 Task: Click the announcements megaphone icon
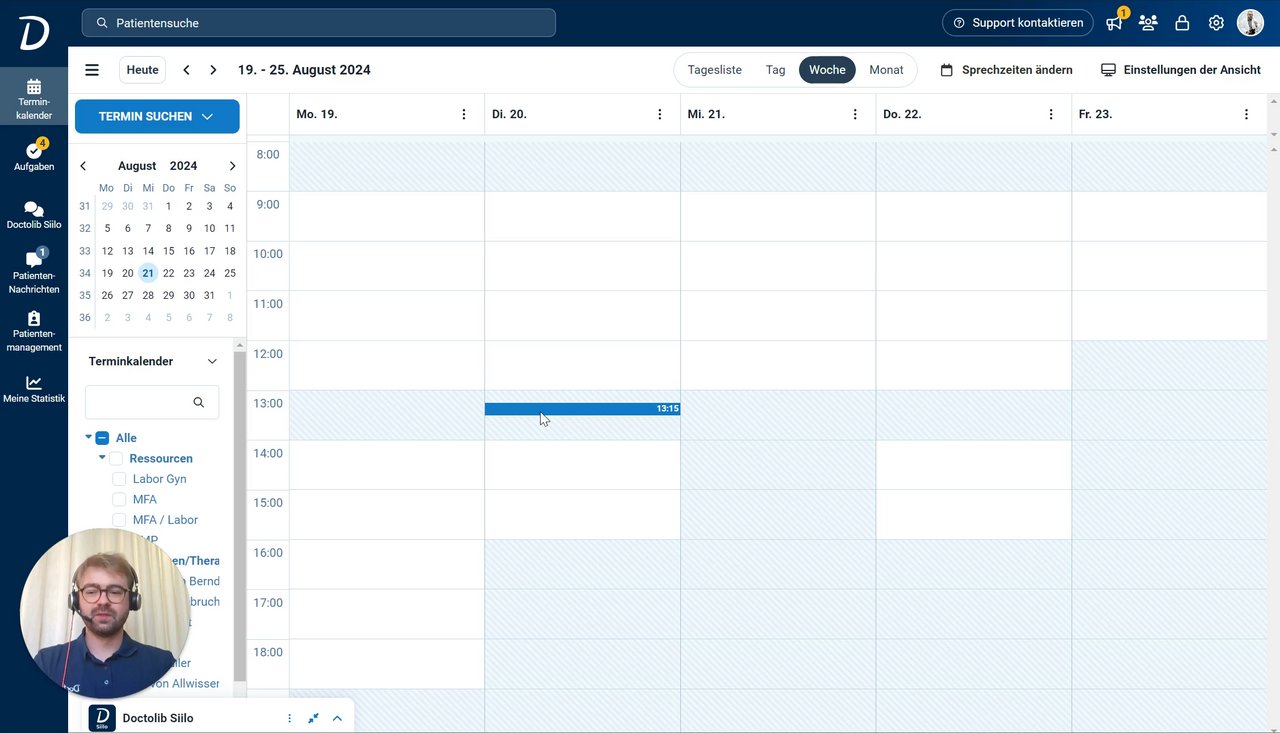(1114, 23)
